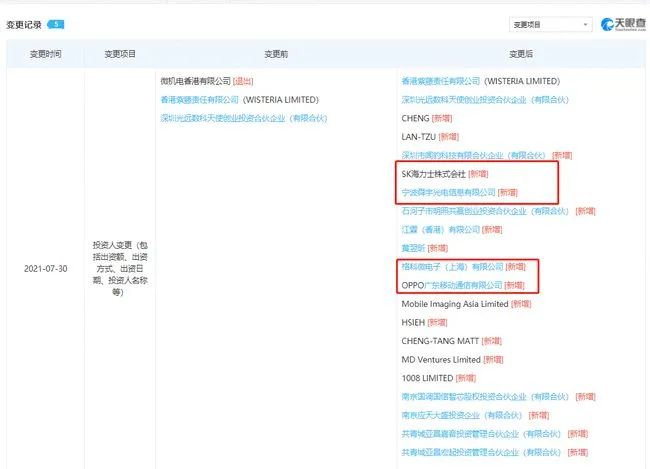
Task: Open the 江霖(香港)有限公司 link
Action: [440, 230]
